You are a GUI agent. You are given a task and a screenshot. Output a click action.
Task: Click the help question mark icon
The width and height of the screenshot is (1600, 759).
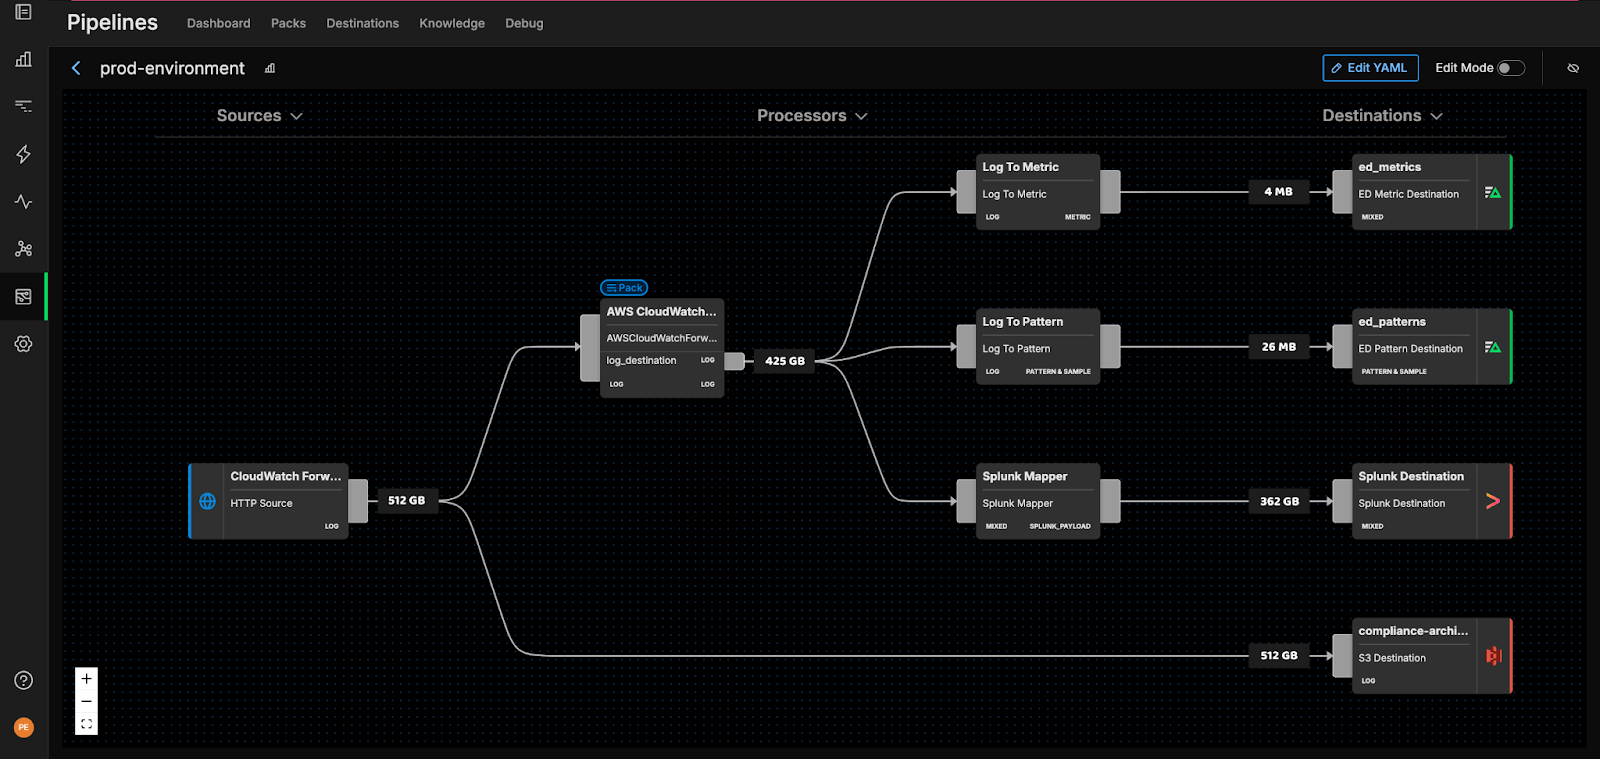point(24,681)
